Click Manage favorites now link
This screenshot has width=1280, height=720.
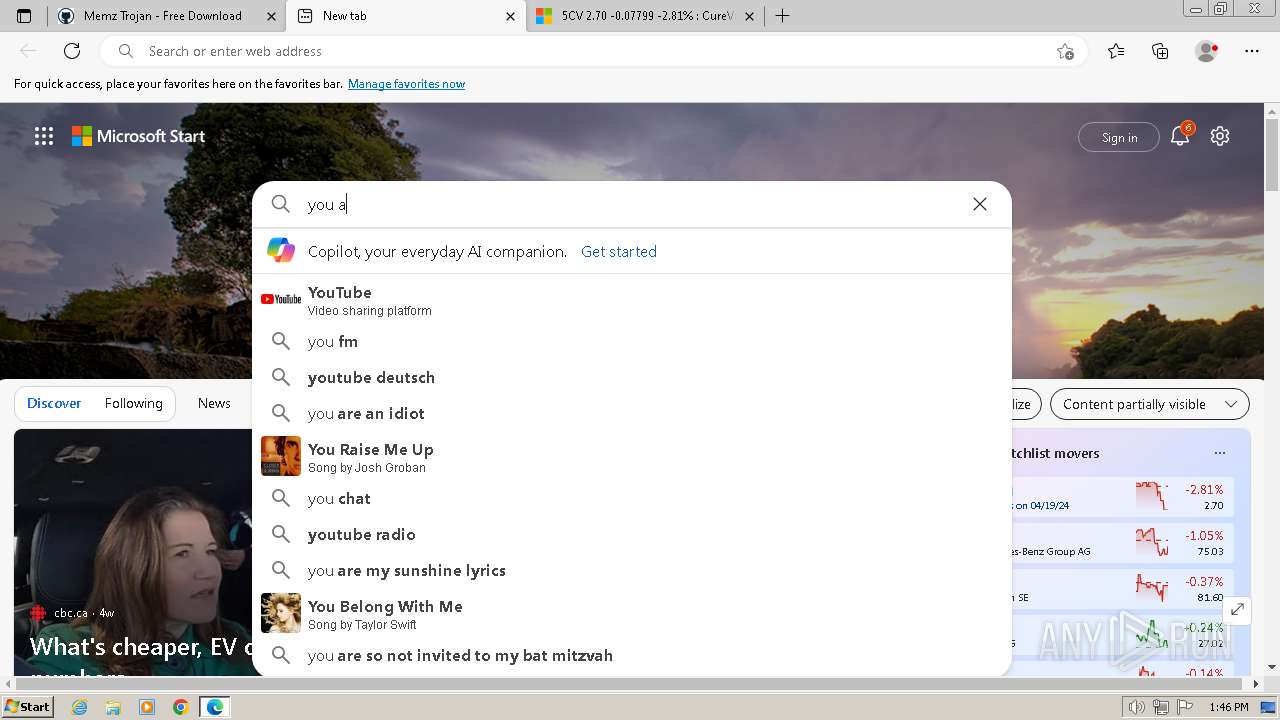click(406, 84)
